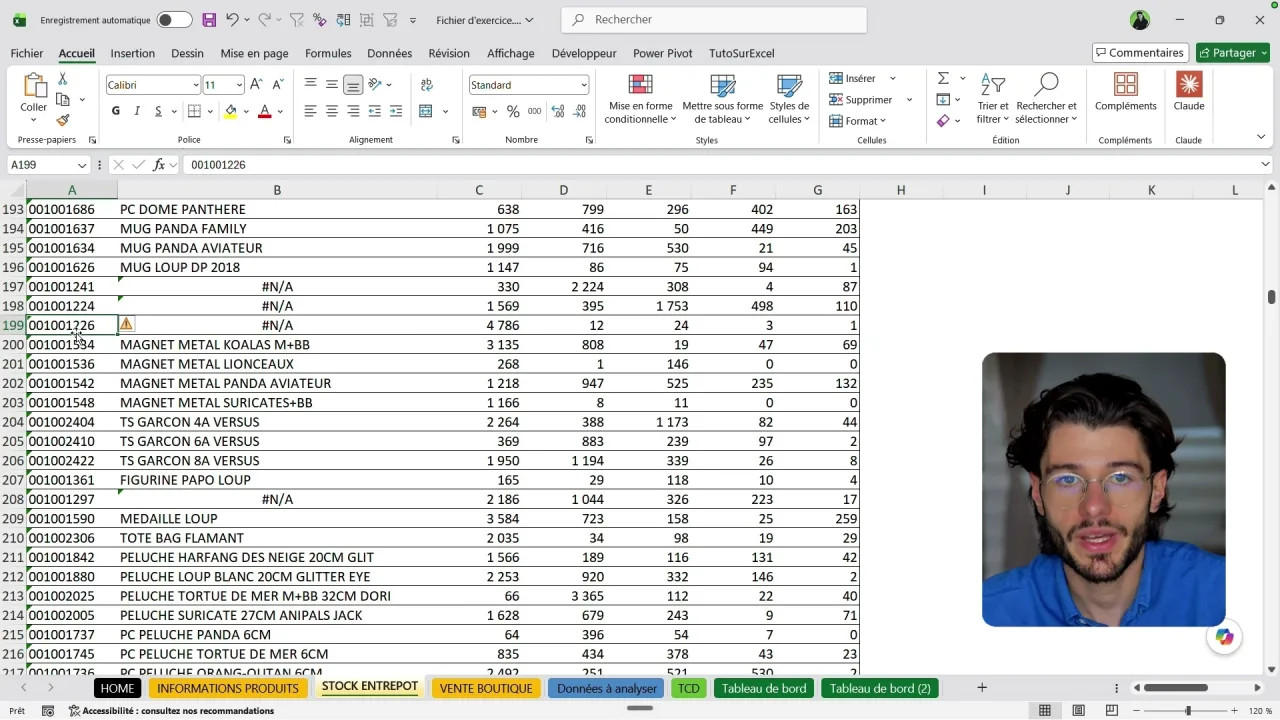Apply percent style format

pos(513,111)
